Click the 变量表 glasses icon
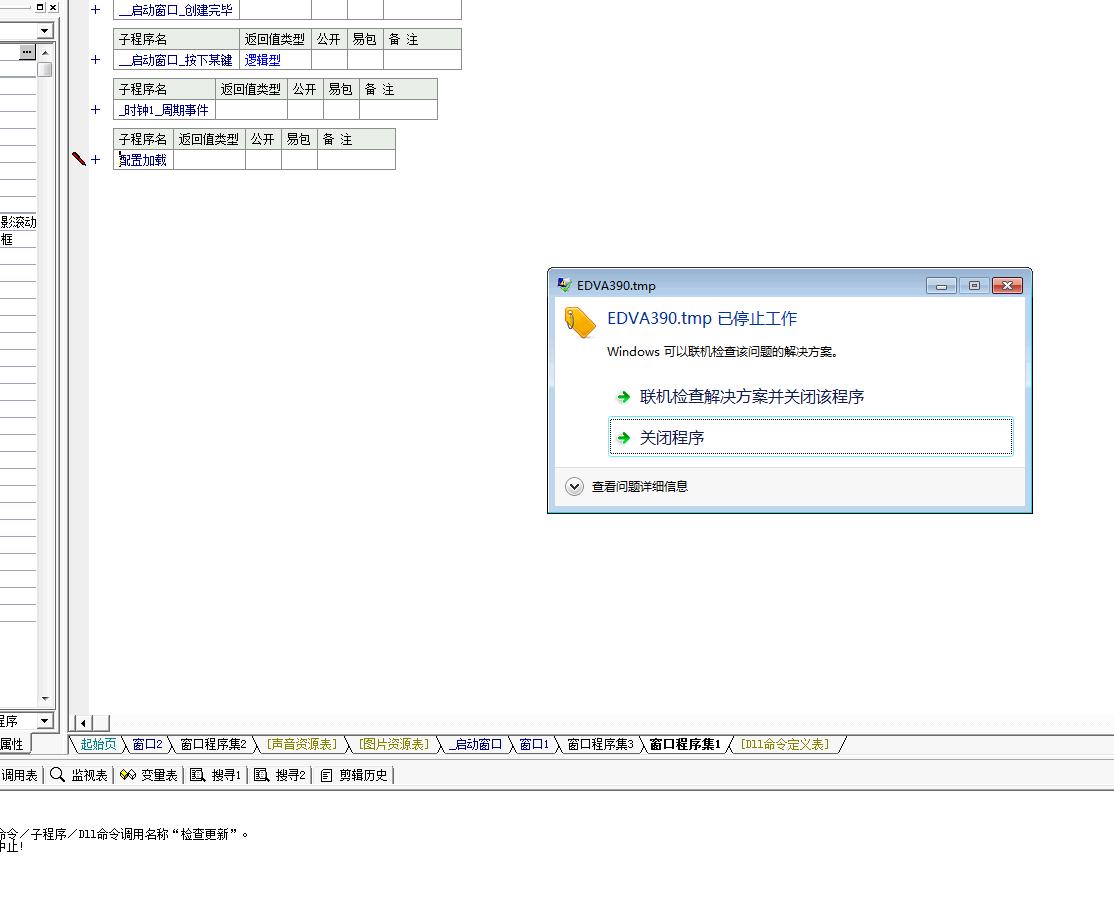Viewport: 1114px width, 915px height. coord(128,775)
